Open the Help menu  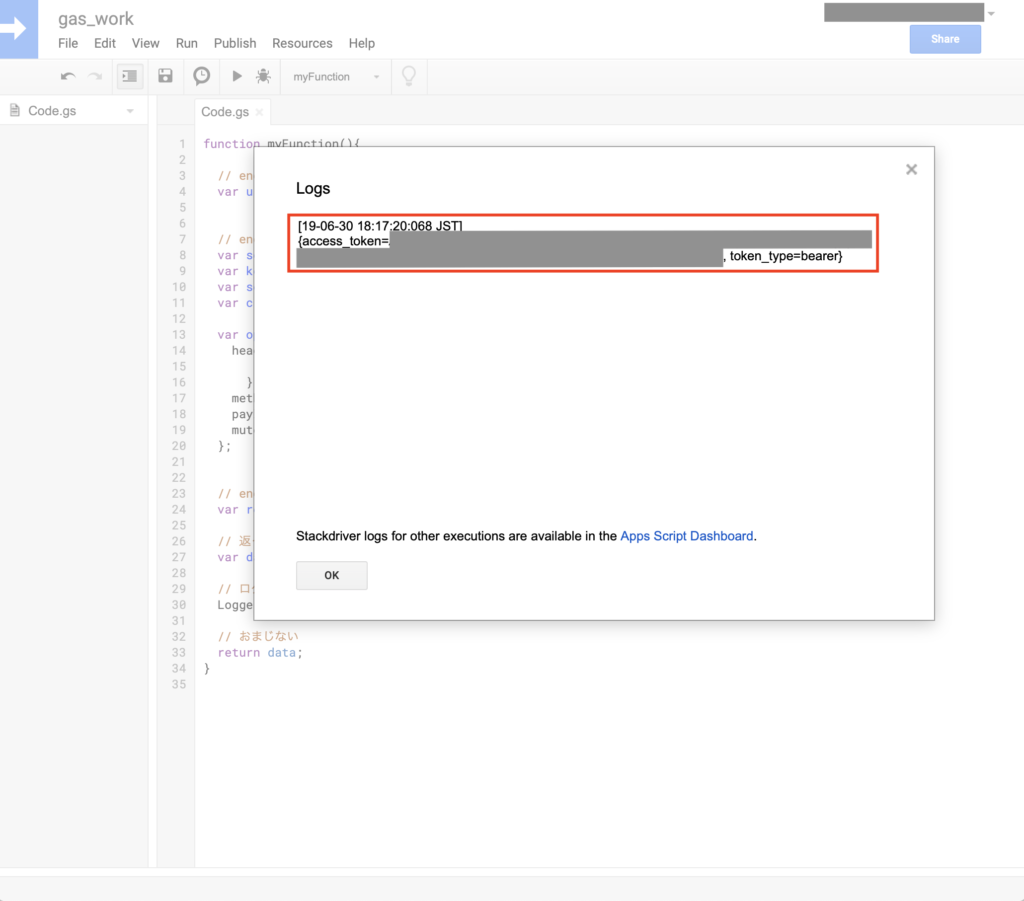click(361, 43)
